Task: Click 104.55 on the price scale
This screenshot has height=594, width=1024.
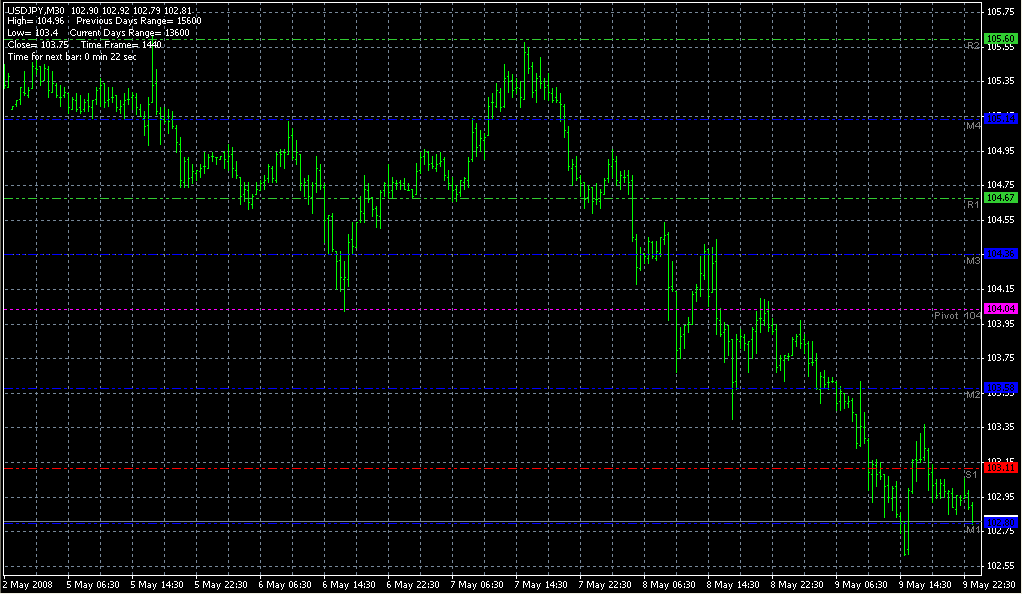Action: 1001,220
